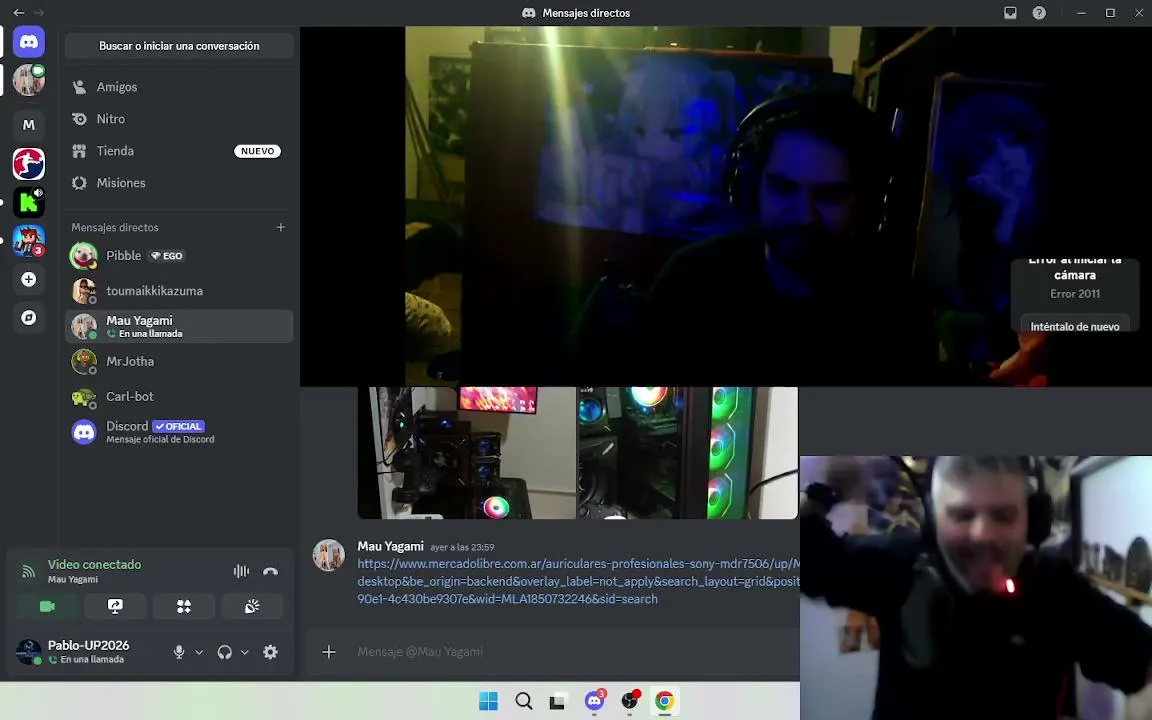
Task: Open Mau Yagami conversation in list
Action: pyautogui.click(x=179, y=326)
